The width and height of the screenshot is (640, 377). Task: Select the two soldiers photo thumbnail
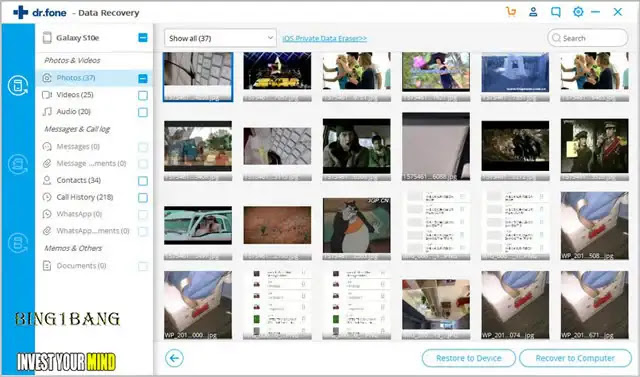point(595,150)
